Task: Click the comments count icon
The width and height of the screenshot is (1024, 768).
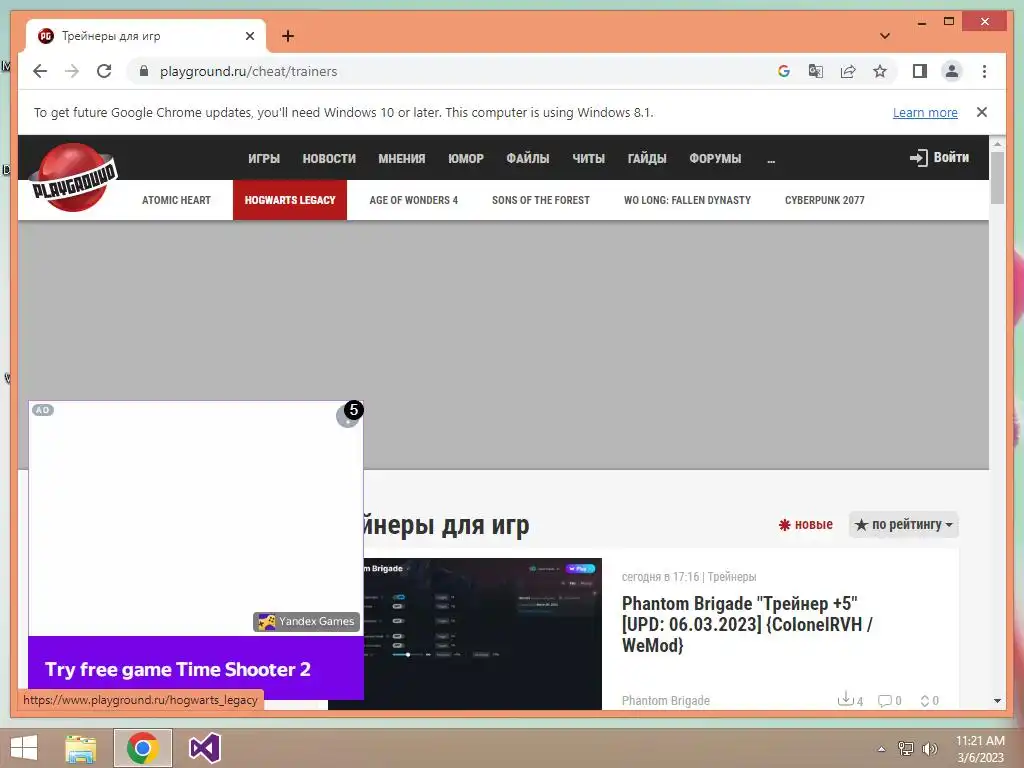Action: 884,701
